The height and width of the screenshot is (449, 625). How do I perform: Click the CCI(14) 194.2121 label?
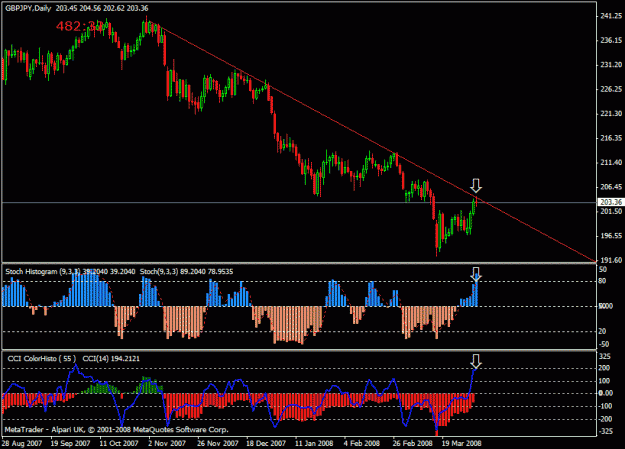coord(111,358)
